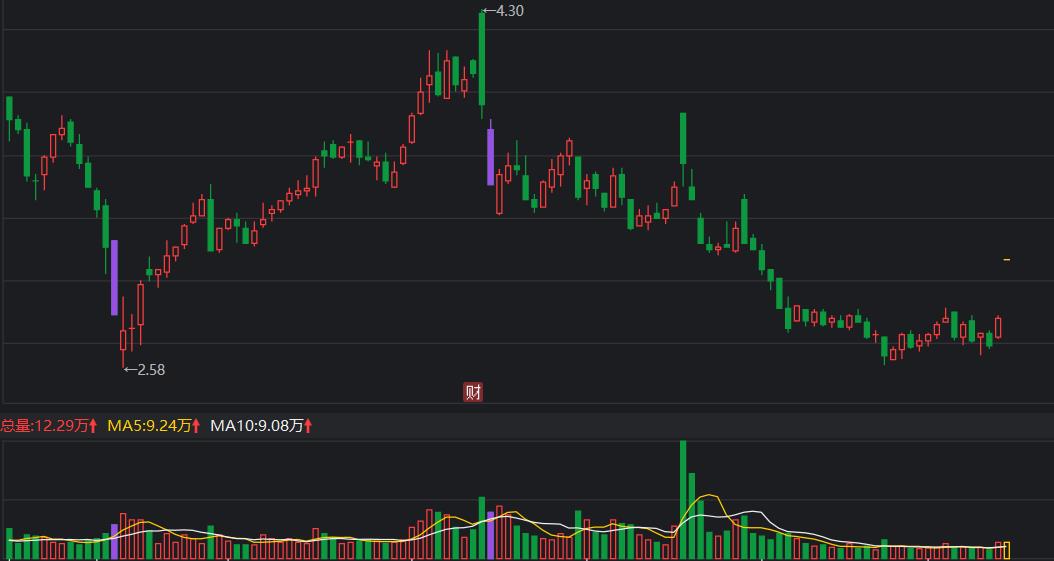Click red up arrow beside 总量 value
Viewport: 1054px width, 561px height.
(93, 425)
